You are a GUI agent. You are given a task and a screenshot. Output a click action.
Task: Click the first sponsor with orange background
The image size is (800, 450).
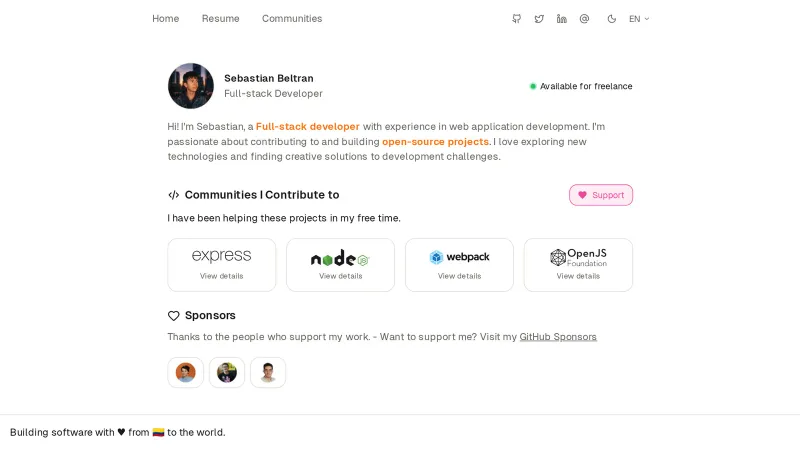(x=186, y=373)
